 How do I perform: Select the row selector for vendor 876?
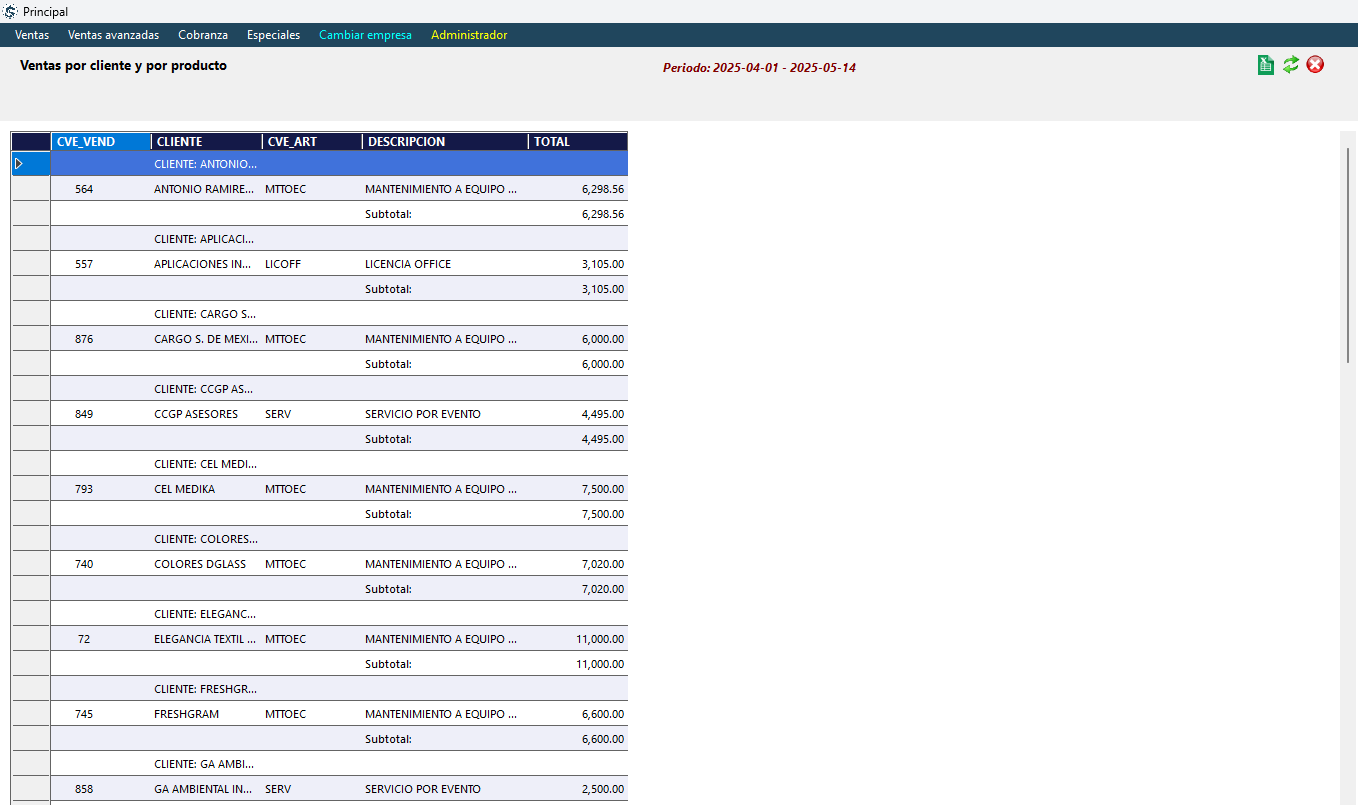[x=31, y=339]
